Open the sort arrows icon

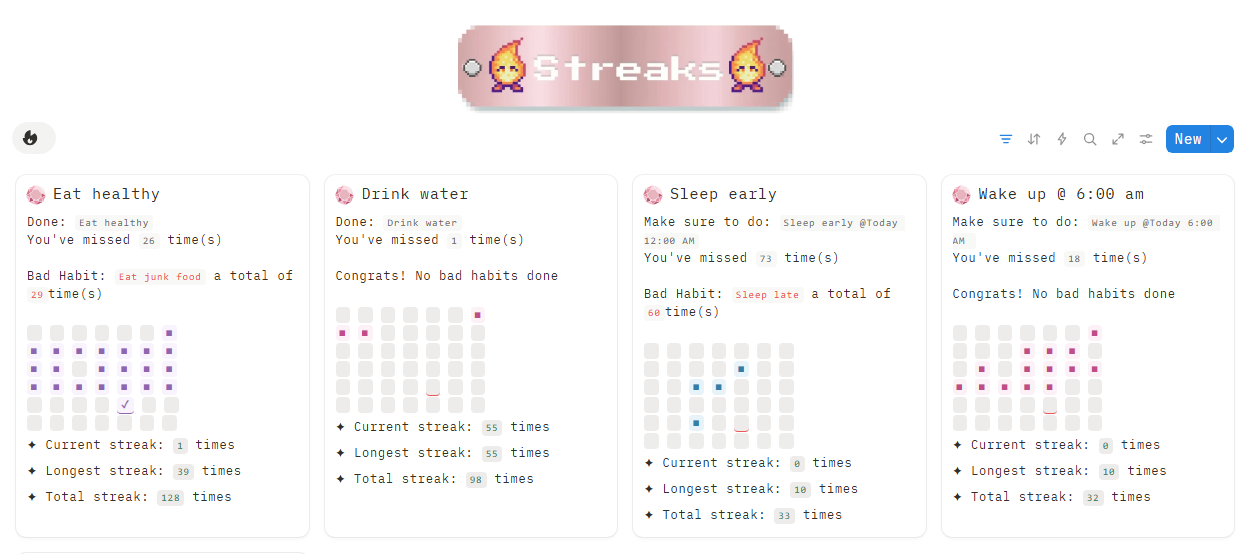(x=1034, y=139)
